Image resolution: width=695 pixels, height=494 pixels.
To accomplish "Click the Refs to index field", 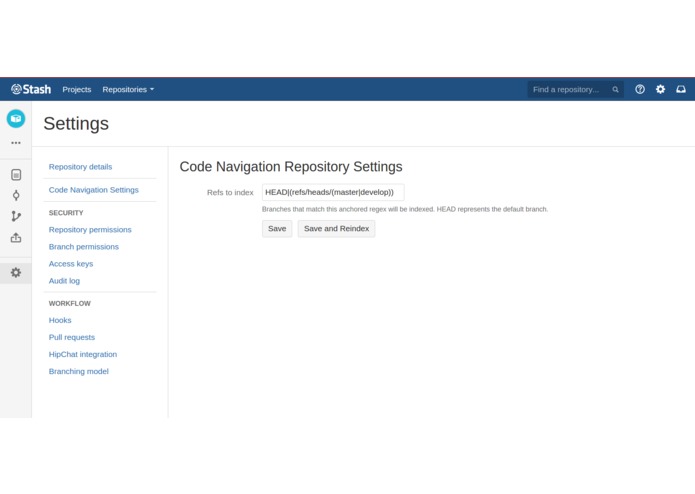I will [x=333, y=192].
